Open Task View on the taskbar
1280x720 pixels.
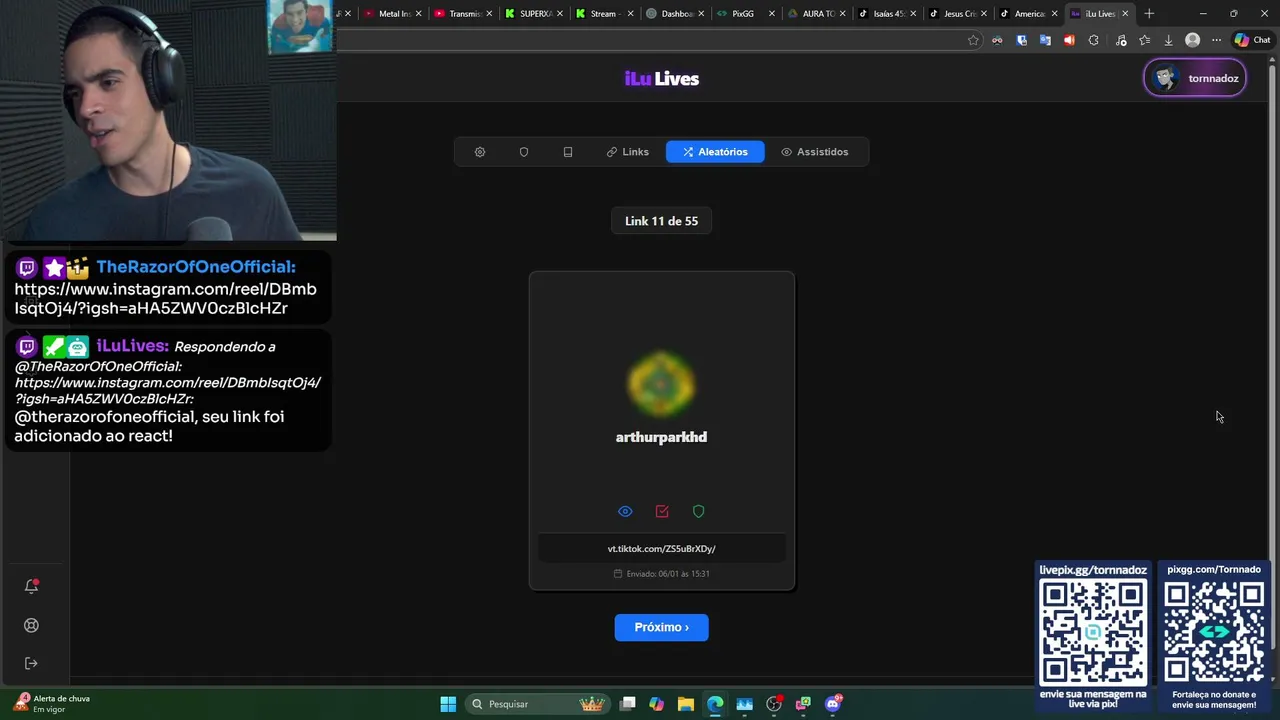pos(628,704)
